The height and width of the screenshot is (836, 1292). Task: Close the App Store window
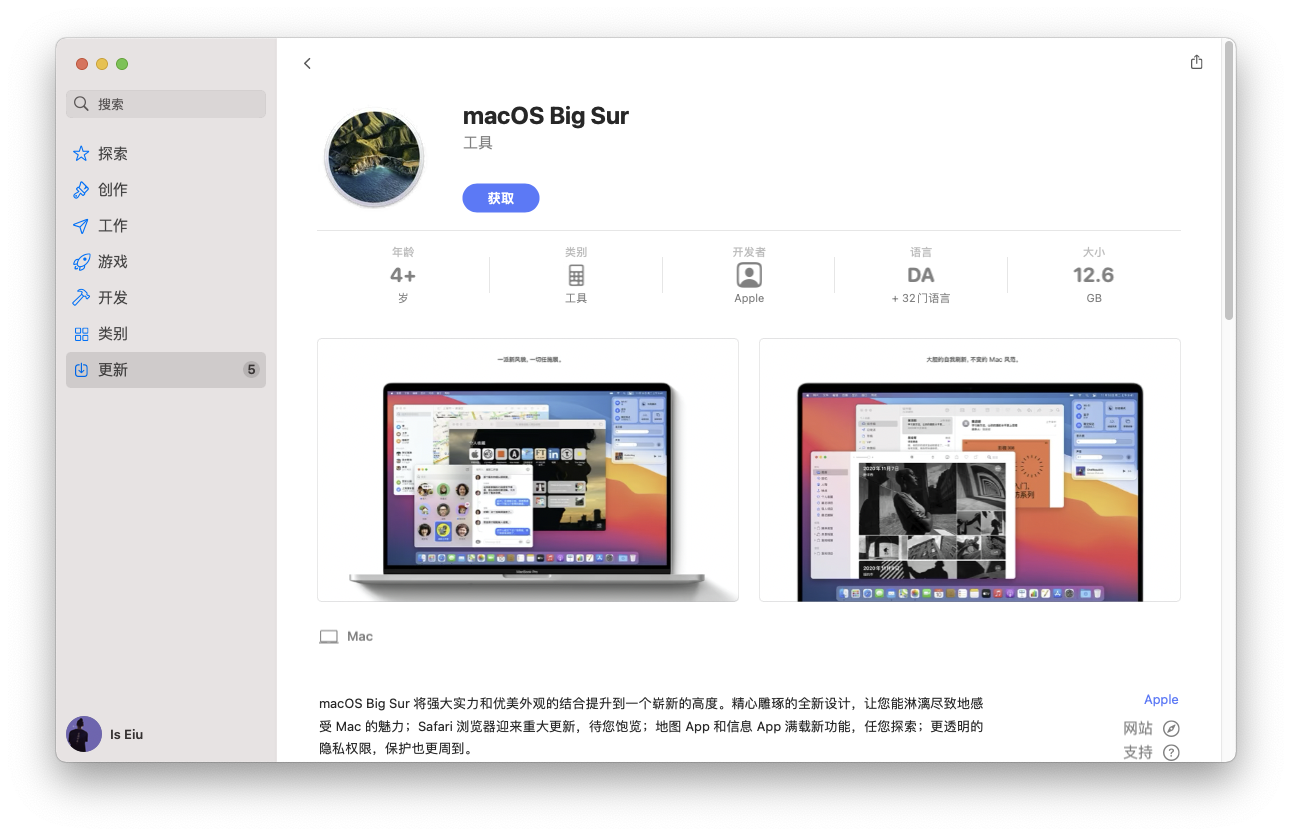[x=82, y=64]
